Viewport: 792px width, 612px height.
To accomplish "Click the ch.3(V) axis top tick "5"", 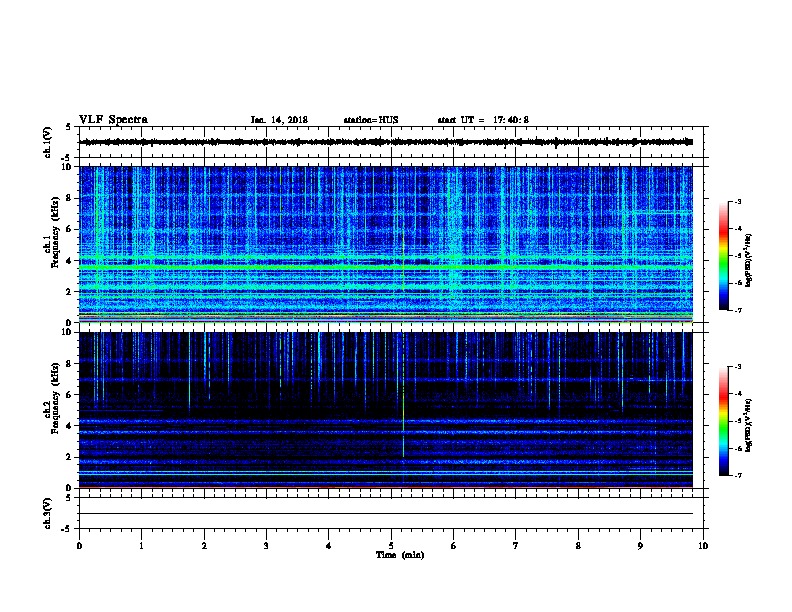I will pyautogui.click(x=69, y=498).
